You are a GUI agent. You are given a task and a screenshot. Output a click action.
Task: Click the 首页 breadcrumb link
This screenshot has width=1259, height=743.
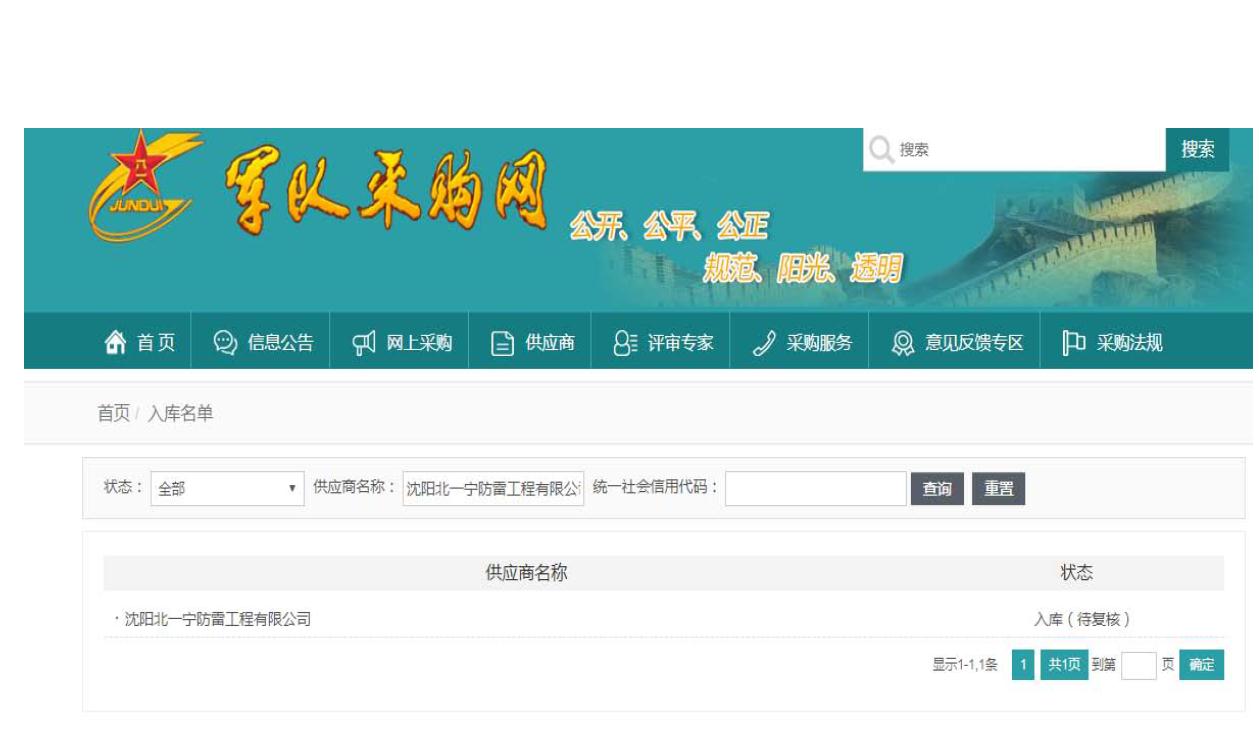pyautogui.click(x=113, y=414)
